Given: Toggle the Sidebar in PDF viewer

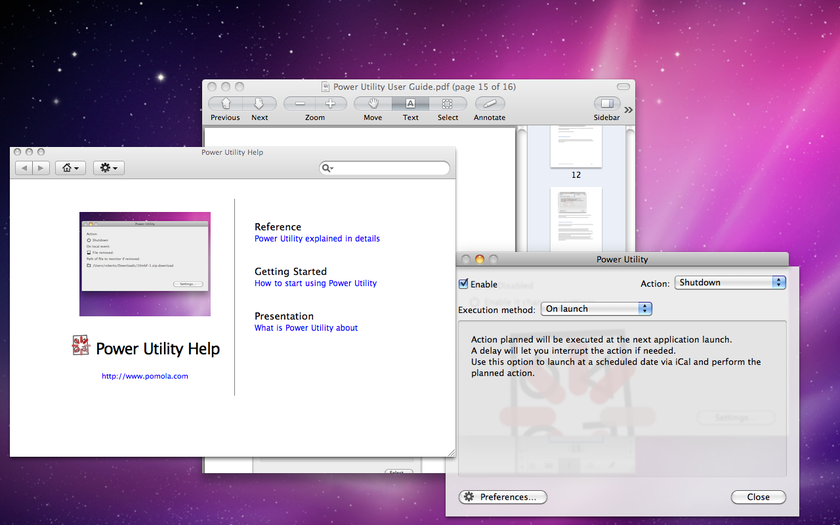Looking at the screenshot, I should pyautogui.click(x=607, y=103).
